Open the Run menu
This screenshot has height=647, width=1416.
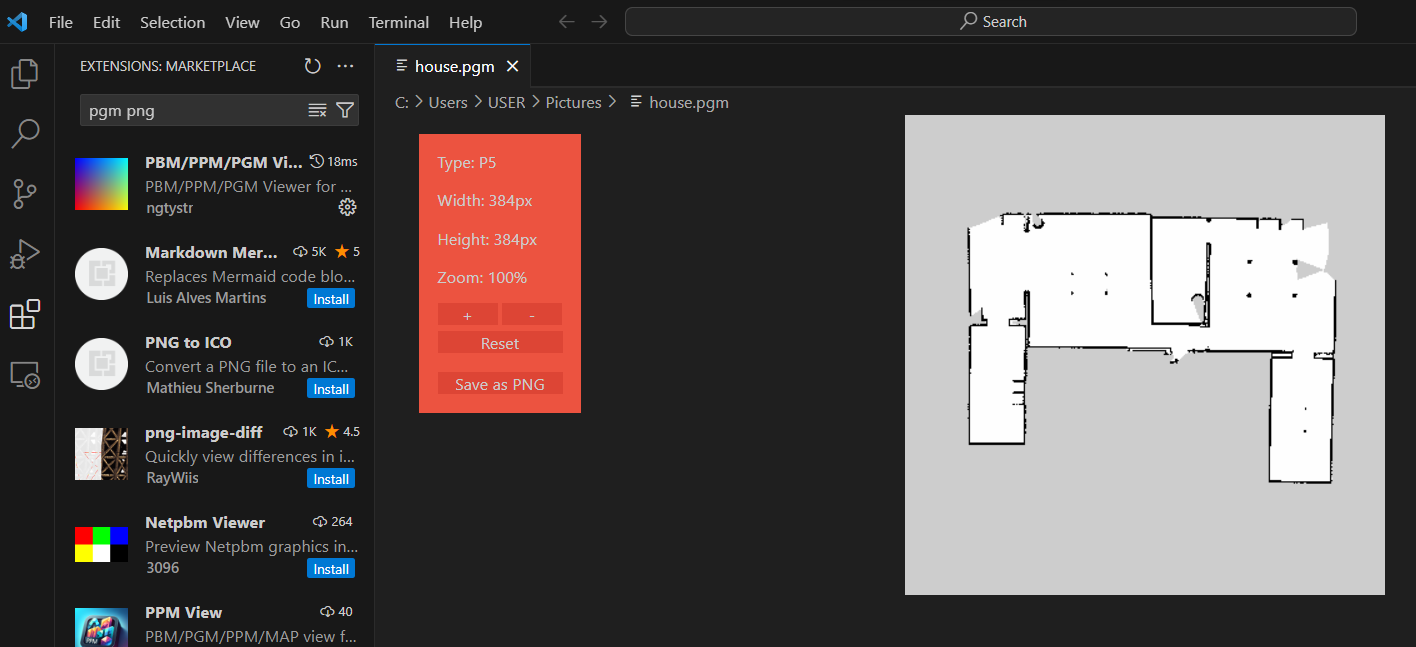pyautogui.click(x=335, y=22)
